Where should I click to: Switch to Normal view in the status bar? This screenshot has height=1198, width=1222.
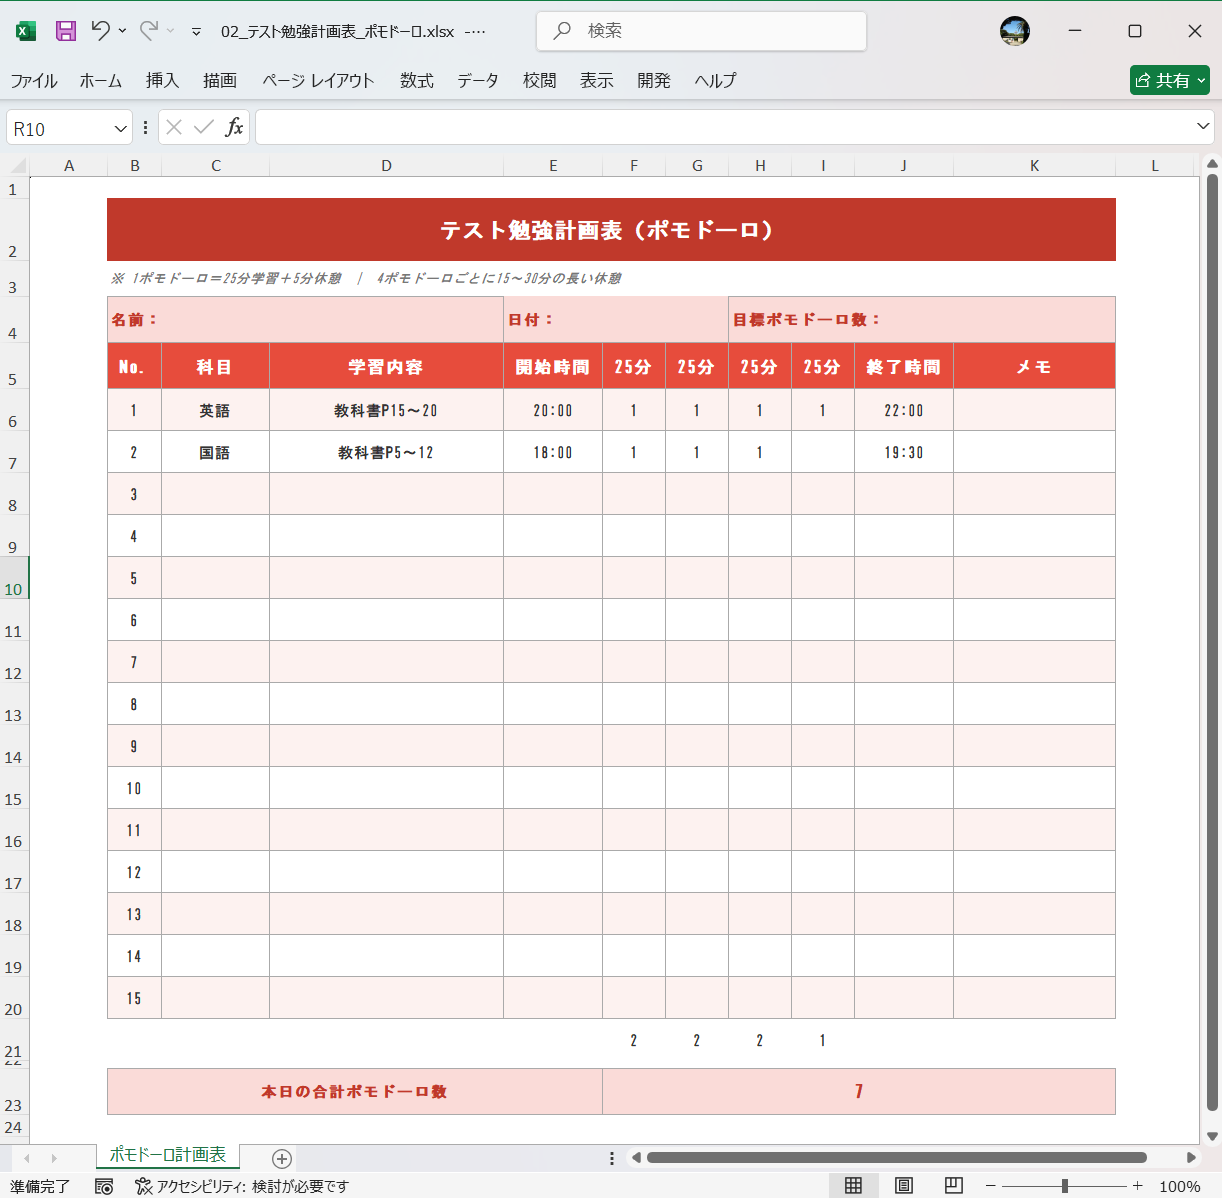tap(851, 1183)
